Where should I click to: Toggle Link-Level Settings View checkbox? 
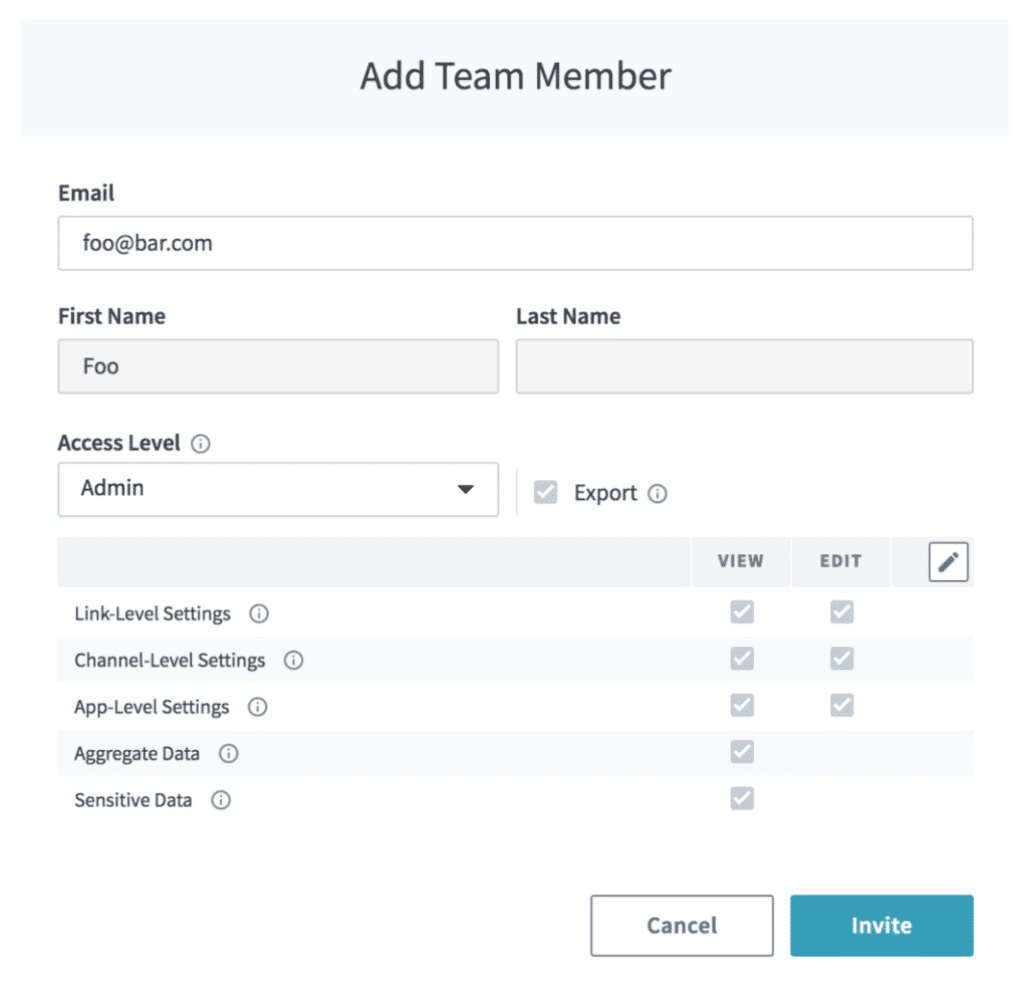point(741,612)
